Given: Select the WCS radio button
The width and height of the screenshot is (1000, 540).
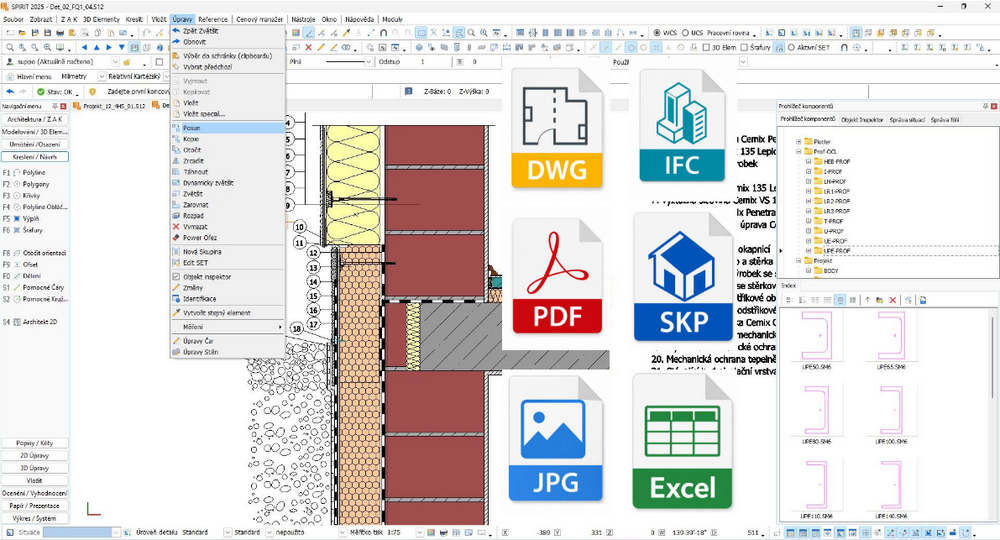Looking at the screenshot, I should pyautogui.click(x=657, y=33).
